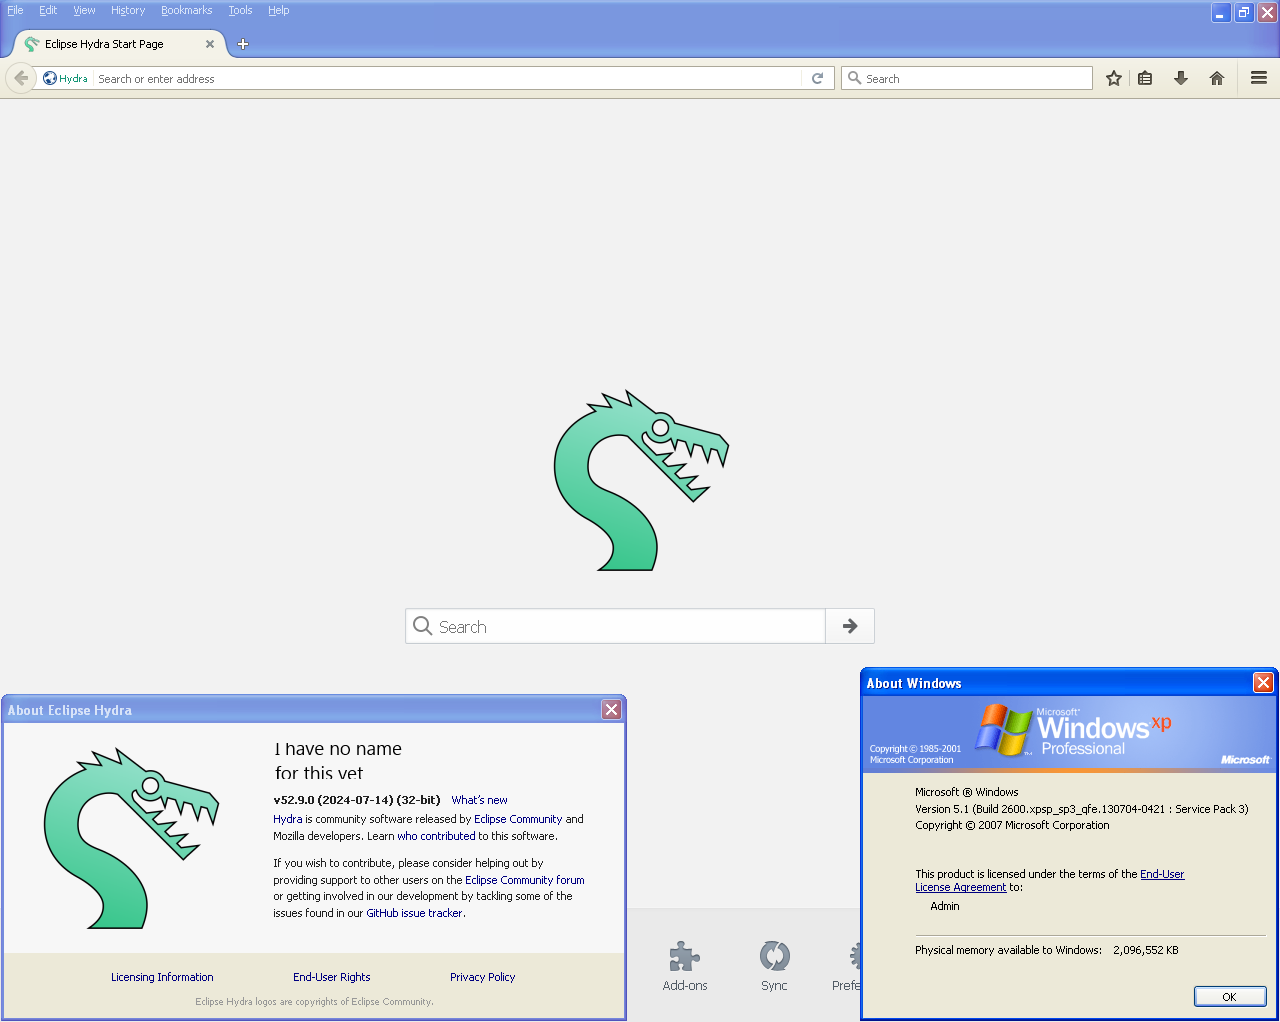This screenshot has height=1022, width=1280.
Task: Open Privacy Policy link
Action: click(483, 977)
